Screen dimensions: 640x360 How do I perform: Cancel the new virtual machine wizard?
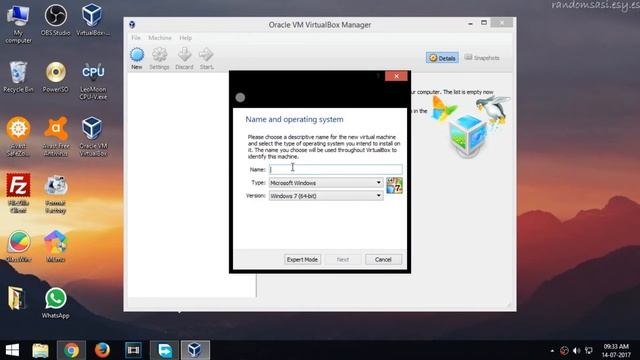383,260
